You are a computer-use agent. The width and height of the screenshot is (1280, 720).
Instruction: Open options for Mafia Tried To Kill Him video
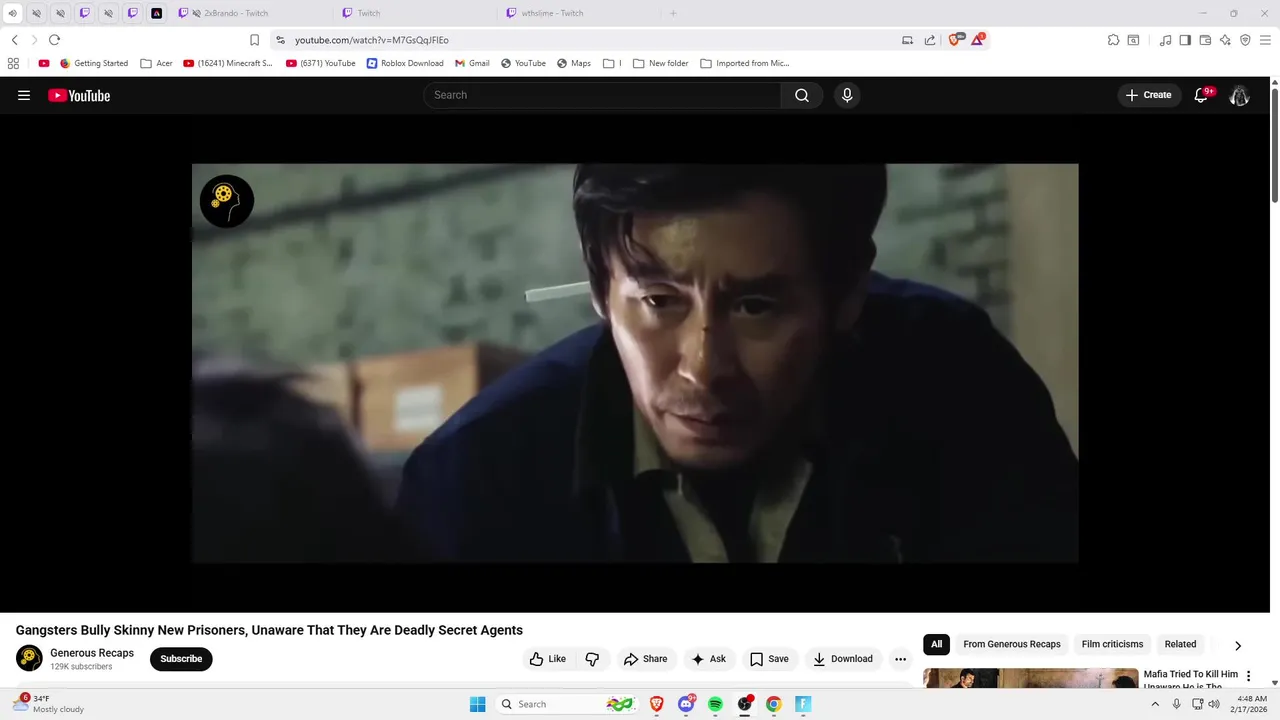click(x=1248, y=677)
